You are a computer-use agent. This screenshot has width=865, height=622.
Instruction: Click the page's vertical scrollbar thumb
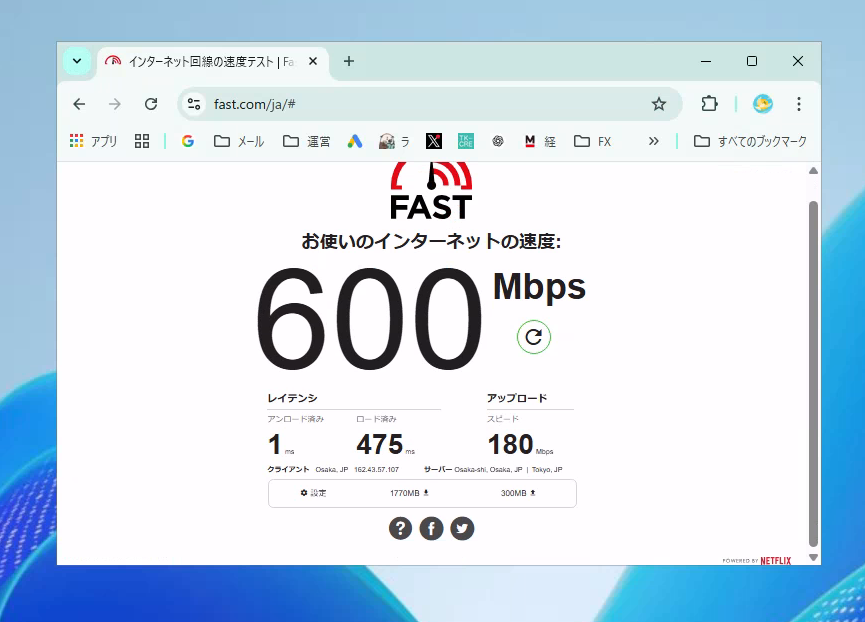pyautogui.click(x=813, y=370)
